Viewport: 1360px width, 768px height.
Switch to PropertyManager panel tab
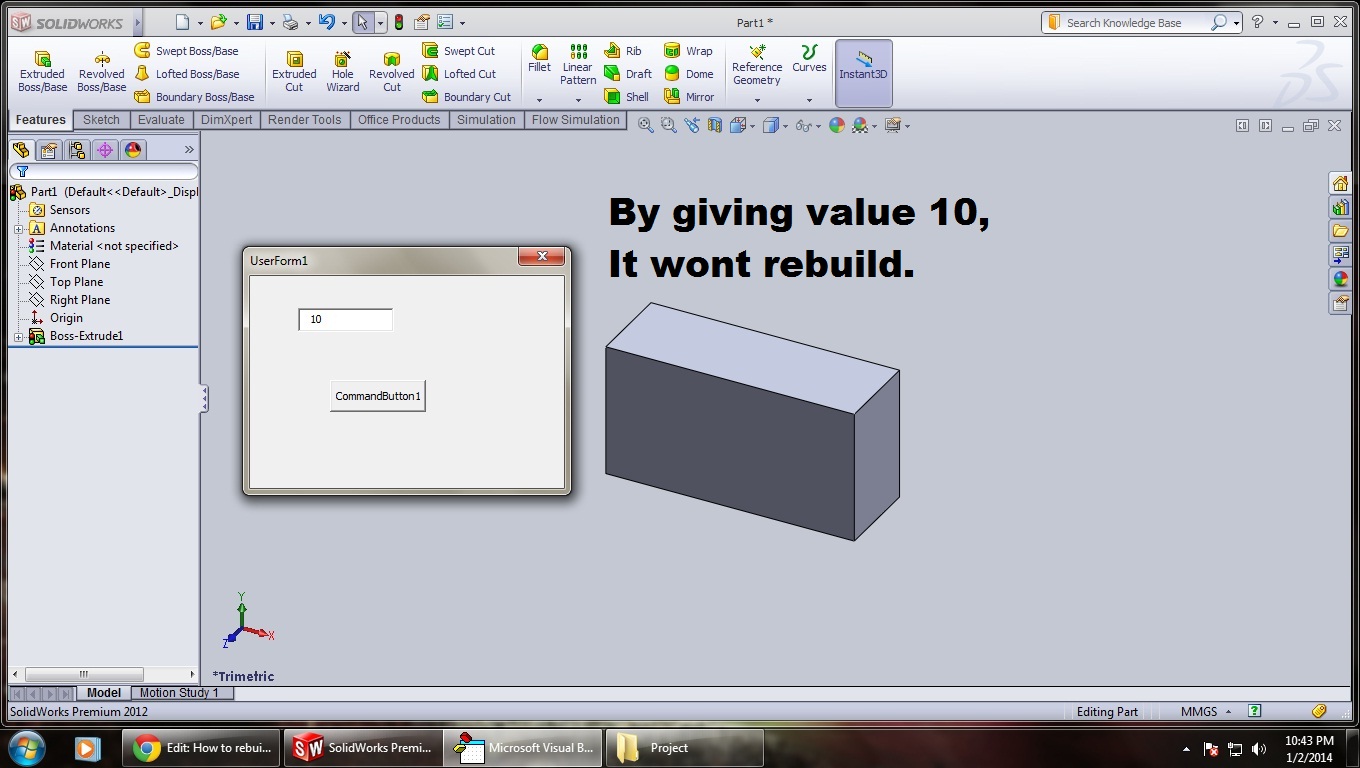49,150
